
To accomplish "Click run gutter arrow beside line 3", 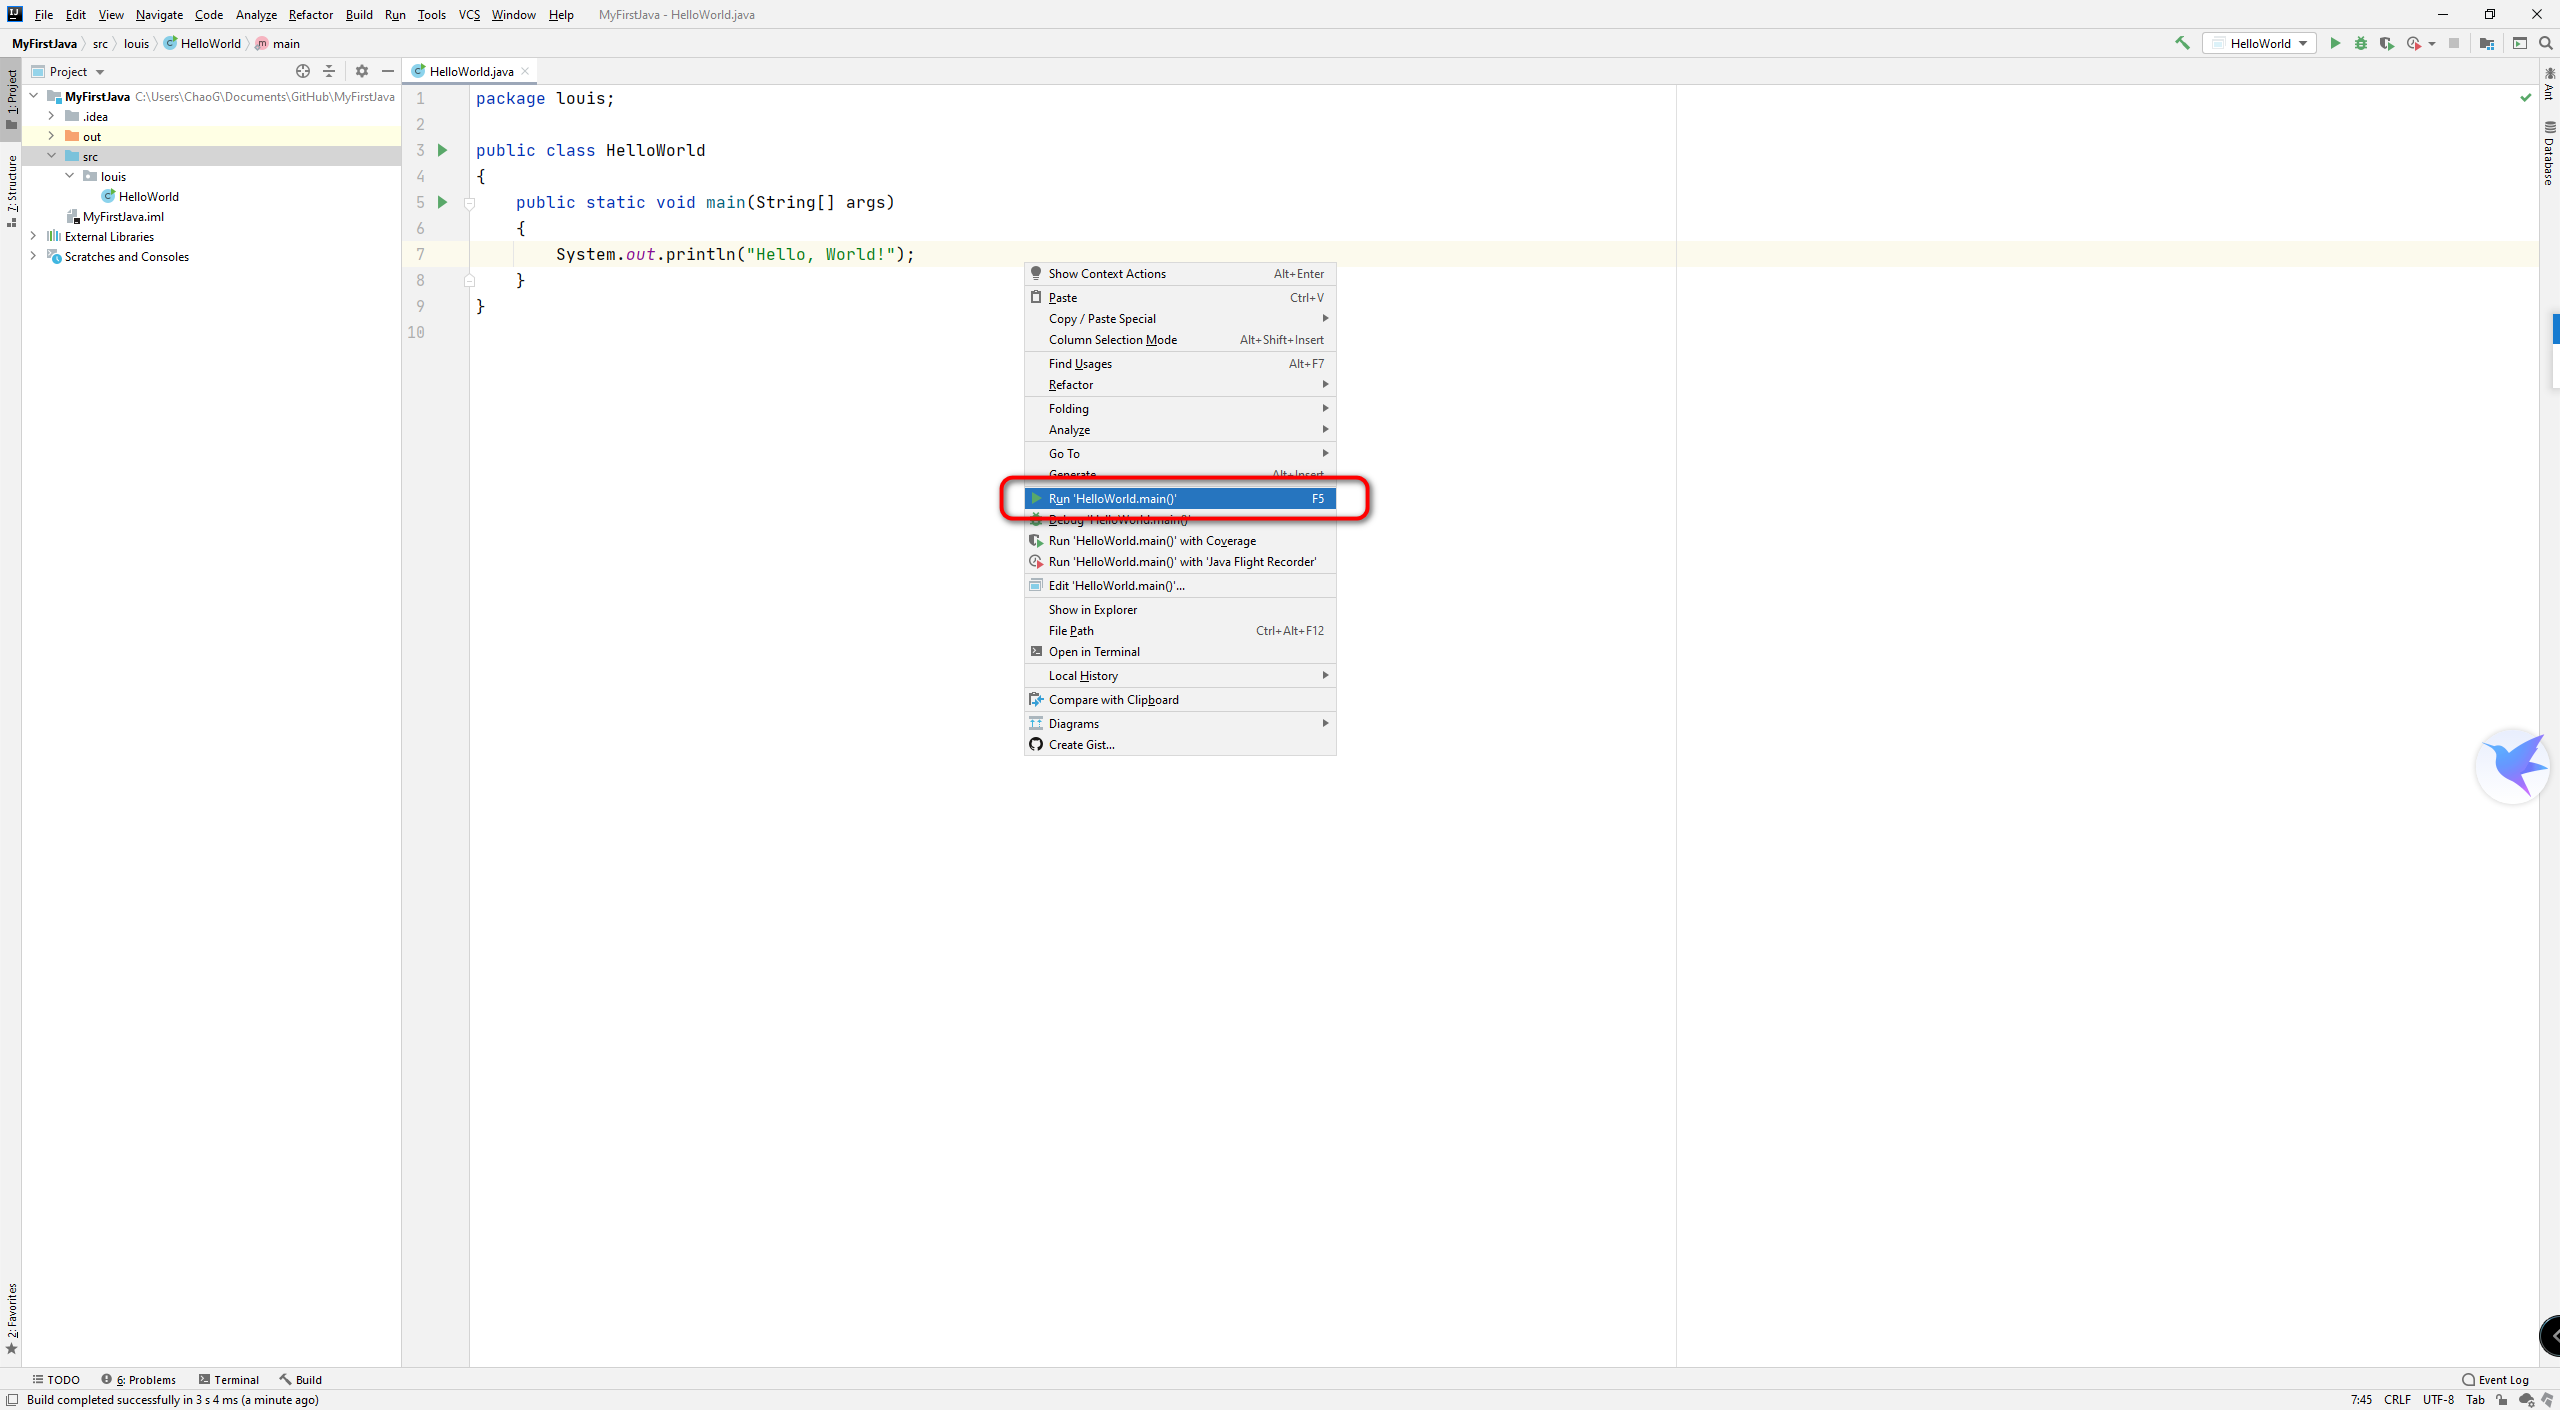I will pos(442,150).
